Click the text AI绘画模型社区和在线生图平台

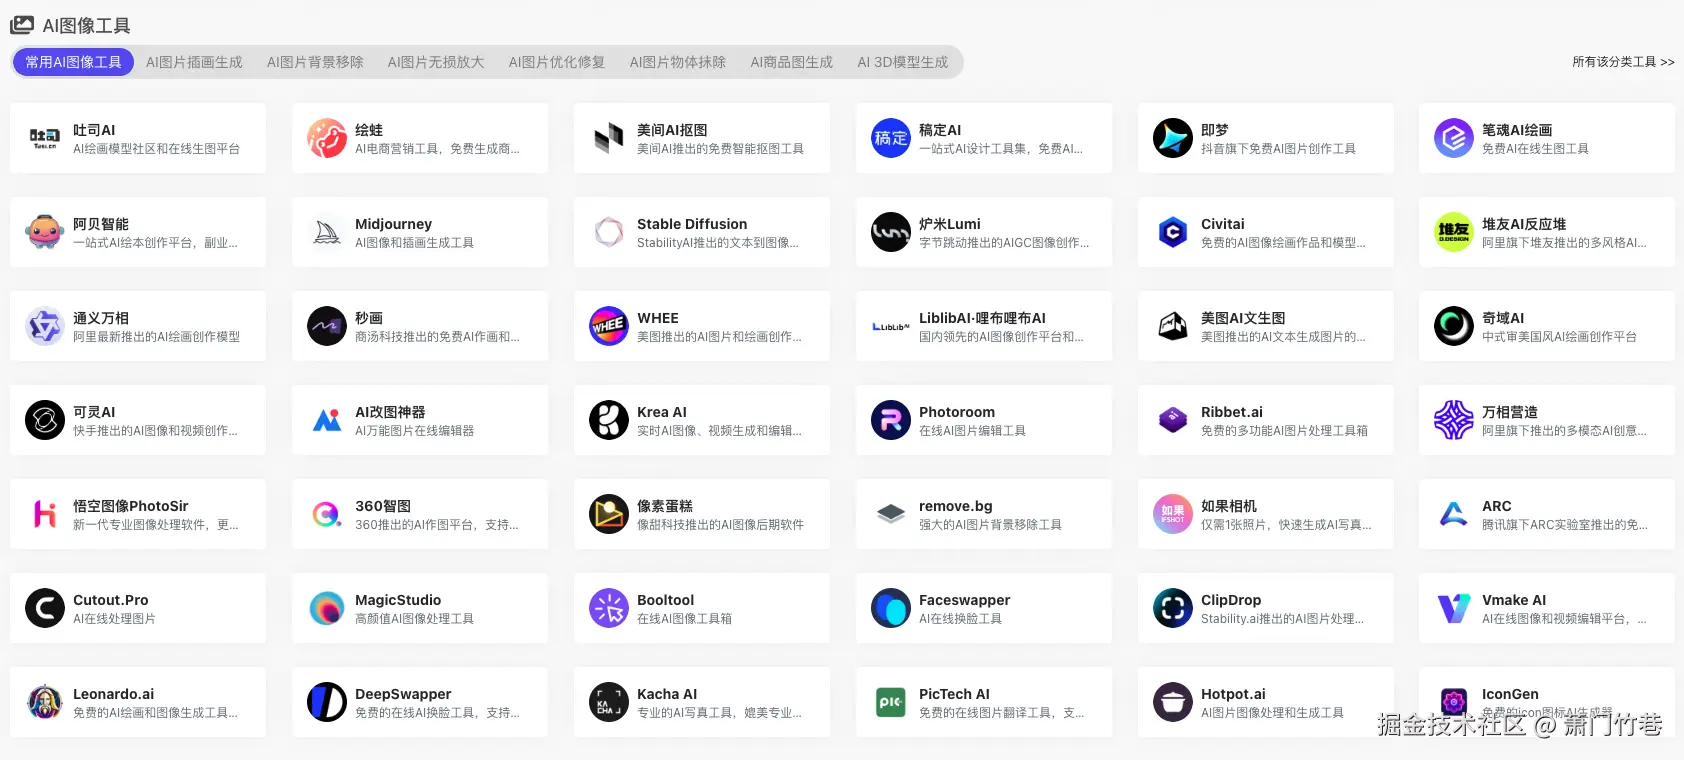point(156,149)
